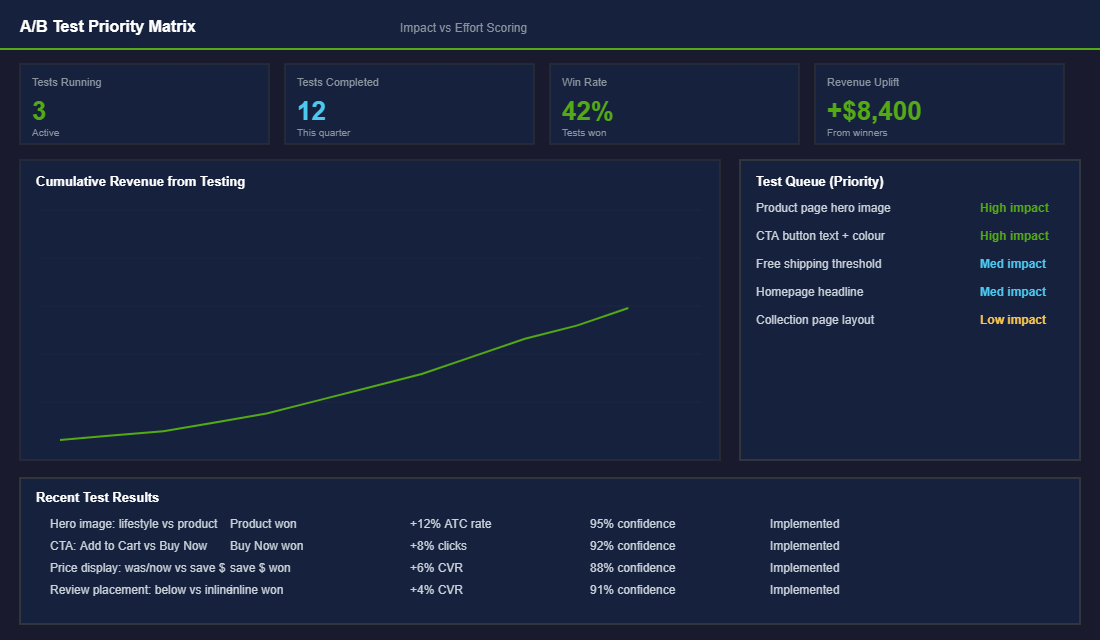Click the first High impact tag
The image size is (1100, 640).
pos(1014,207)
